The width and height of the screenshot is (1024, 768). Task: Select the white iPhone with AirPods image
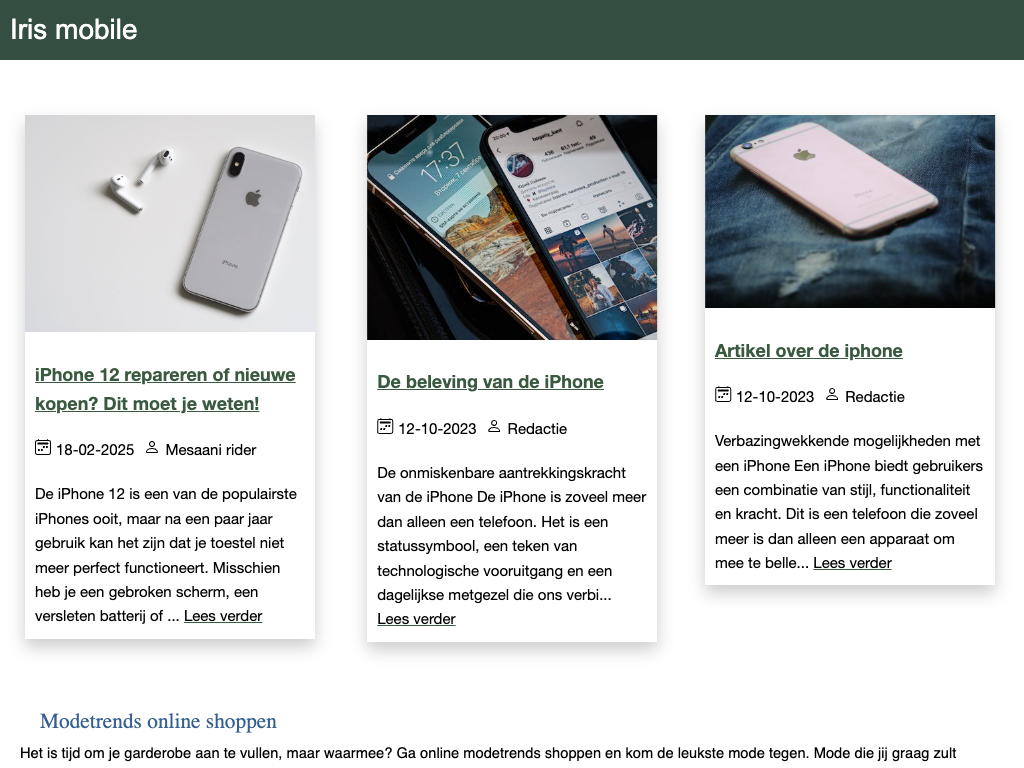170,223
